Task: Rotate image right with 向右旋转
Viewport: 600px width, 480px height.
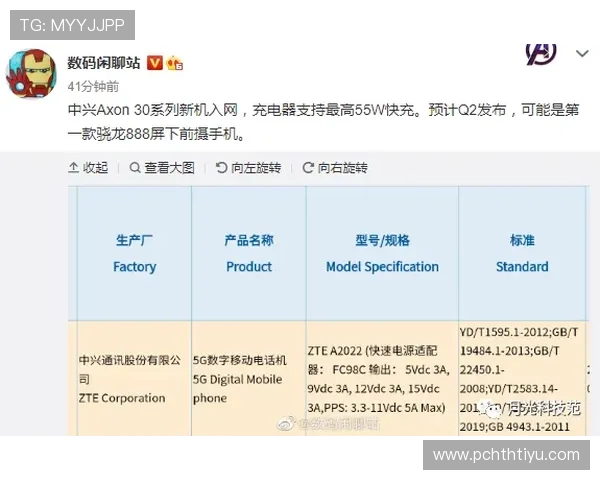Action: point(335,168)
